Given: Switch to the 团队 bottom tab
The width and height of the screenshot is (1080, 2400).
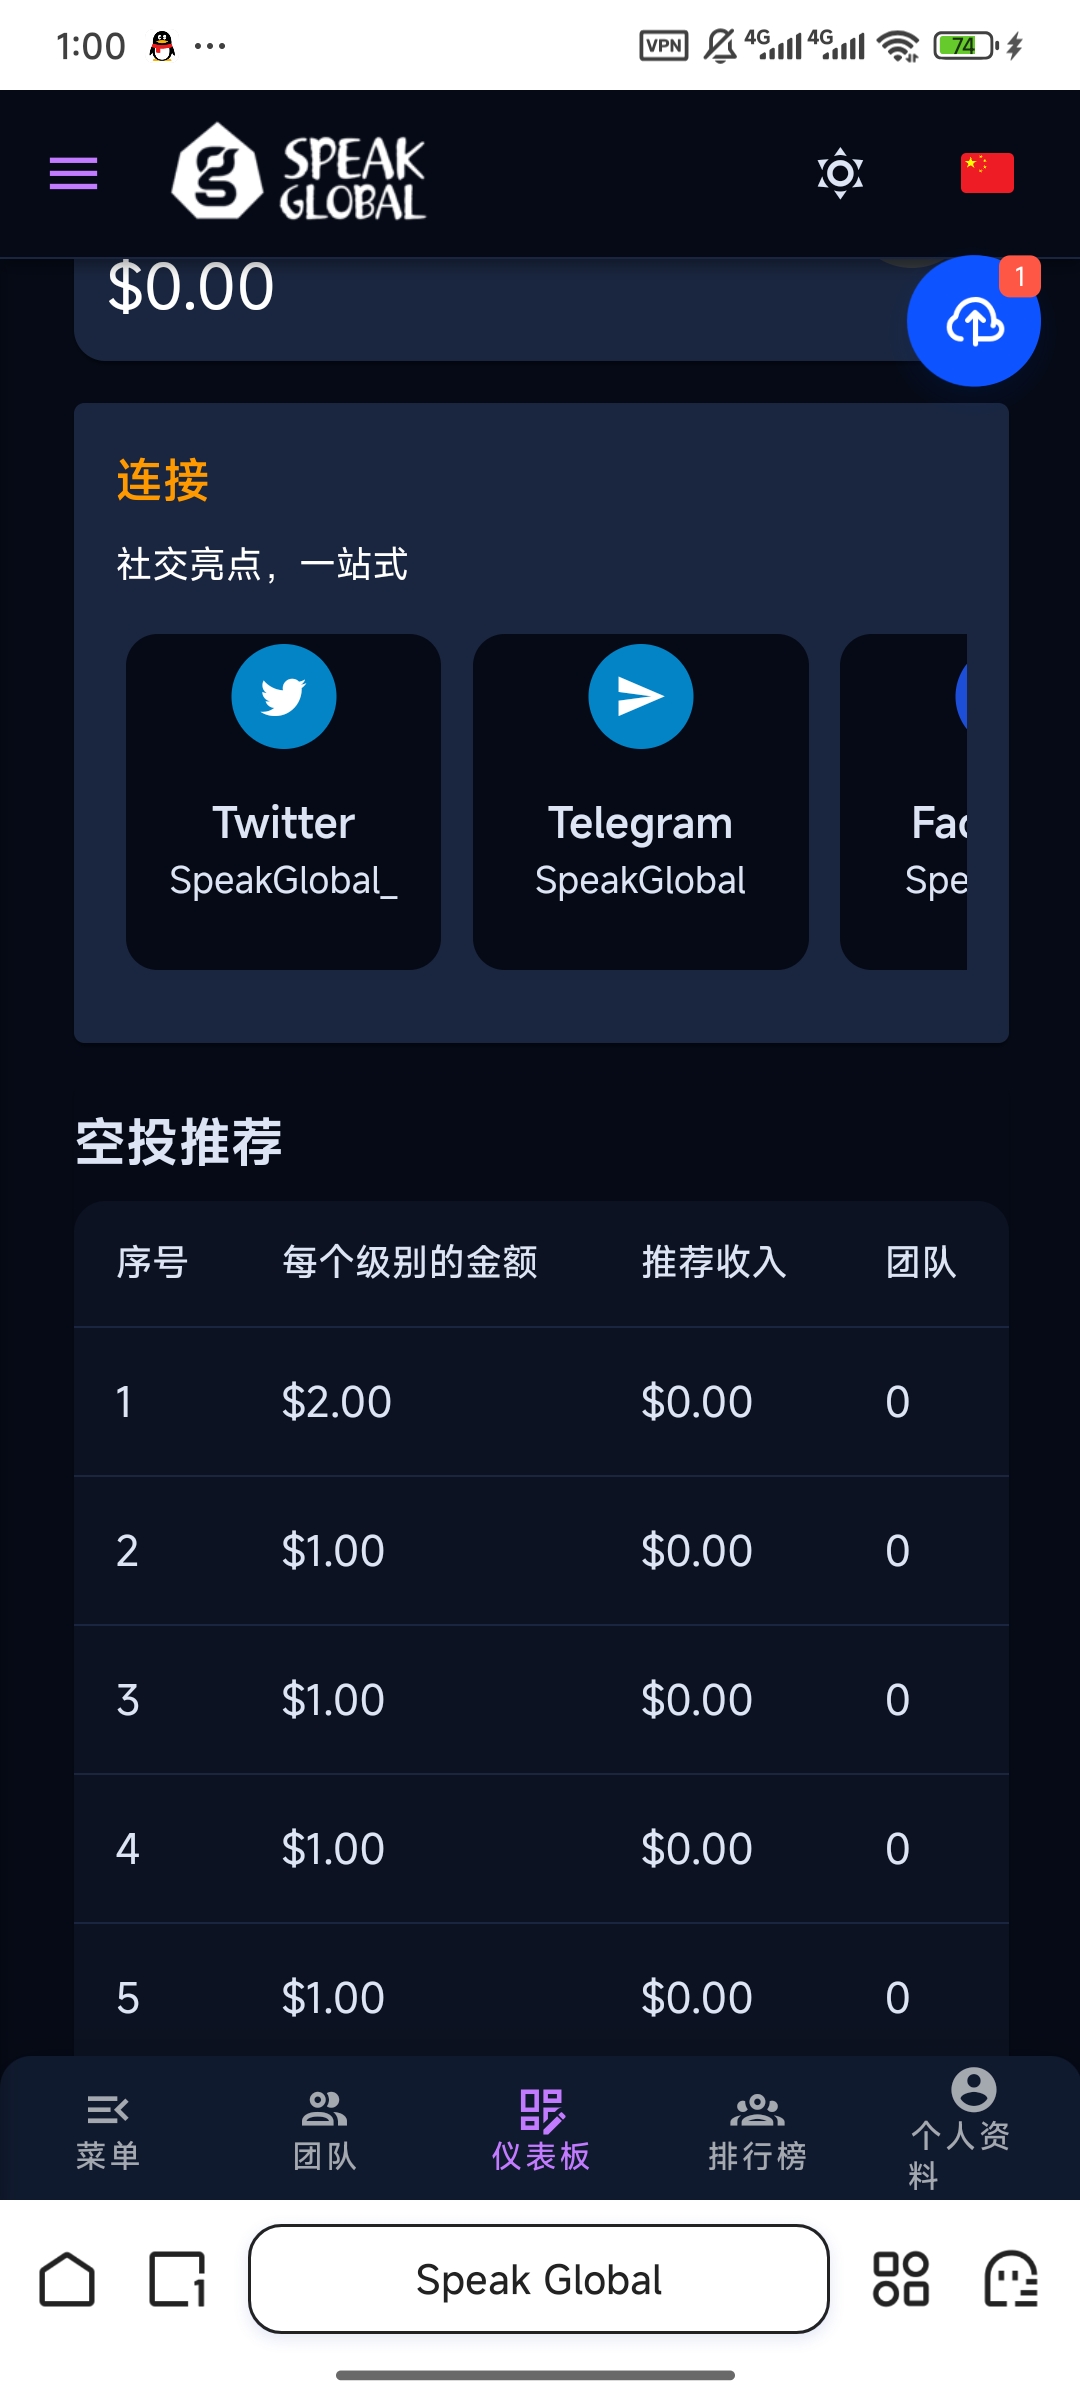Looking at the screenshot, I should (324, 2130).
